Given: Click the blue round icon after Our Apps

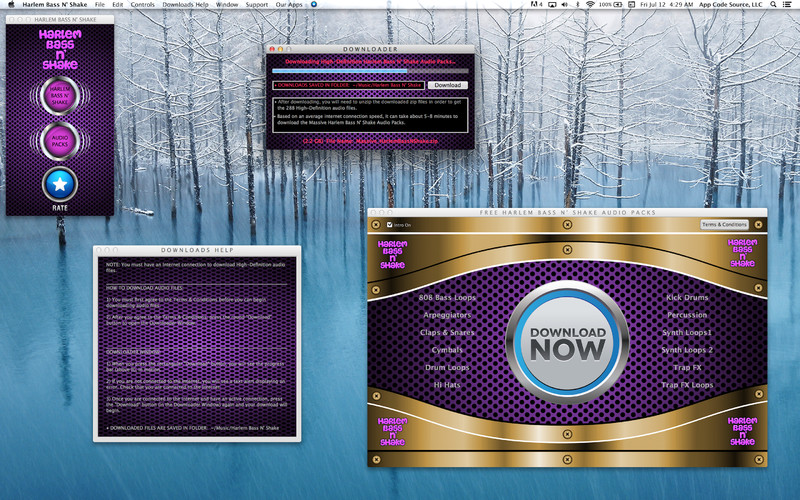Looking at the screenshot, I should pos(314,5).
